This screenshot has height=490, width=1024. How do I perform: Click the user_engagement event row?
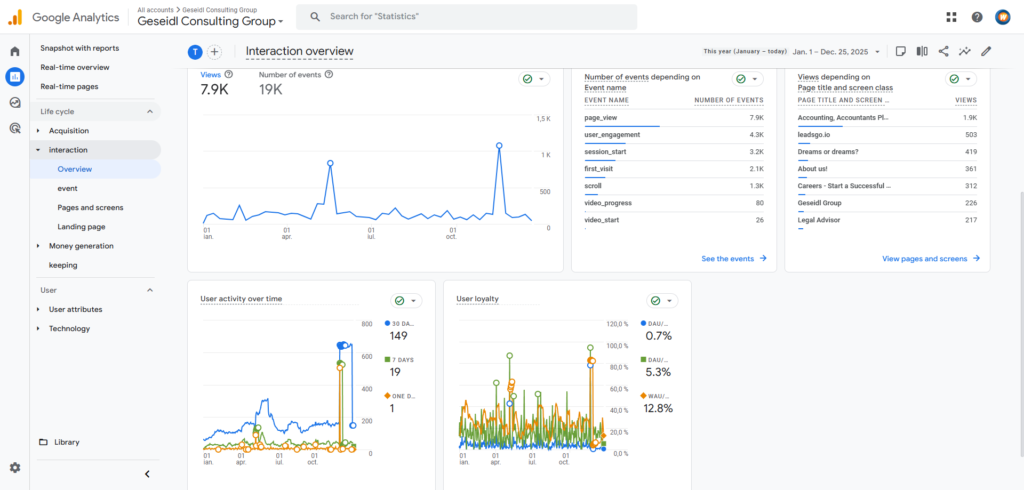pyautogui.click(x=674, y=135)
